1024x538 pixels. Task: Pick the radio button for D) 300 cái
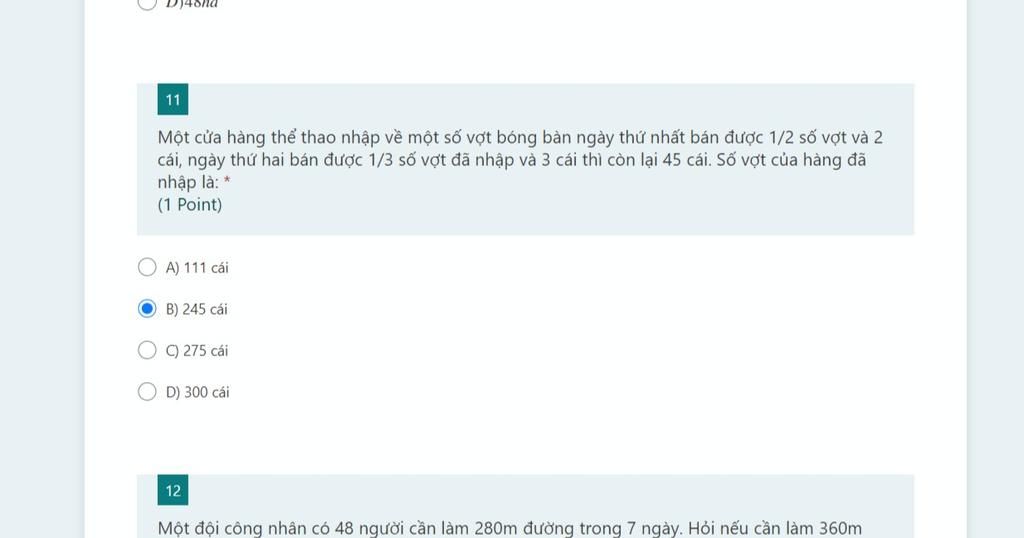[x=147, y=392]
